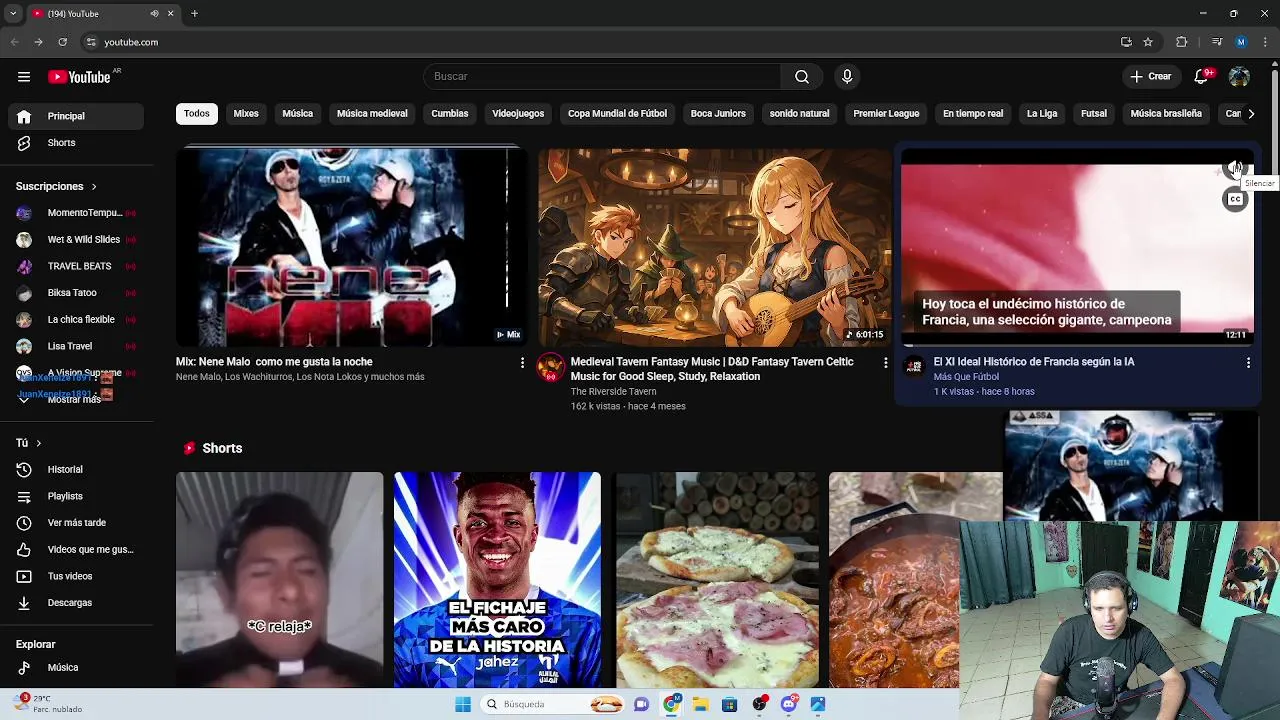Open the Nene Malo mix thumbnail
Screen dimensions: 1280x720
pos(352,247)
